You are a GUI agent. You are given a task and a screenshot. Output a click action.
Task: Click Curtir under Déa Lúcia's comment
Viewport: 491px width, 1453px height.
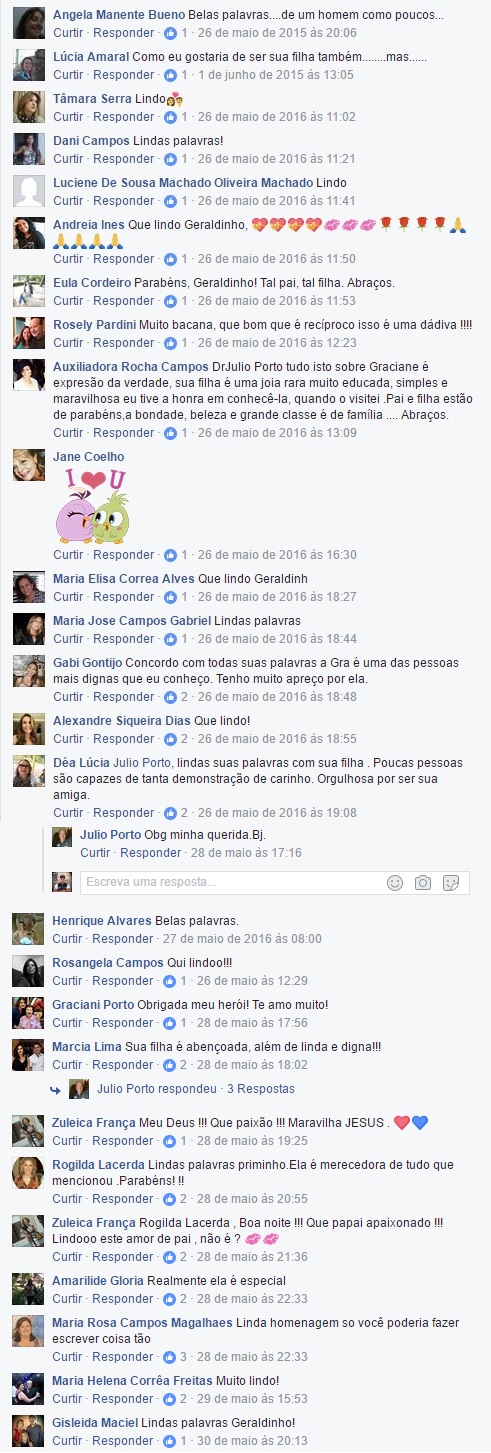point(68,813)
